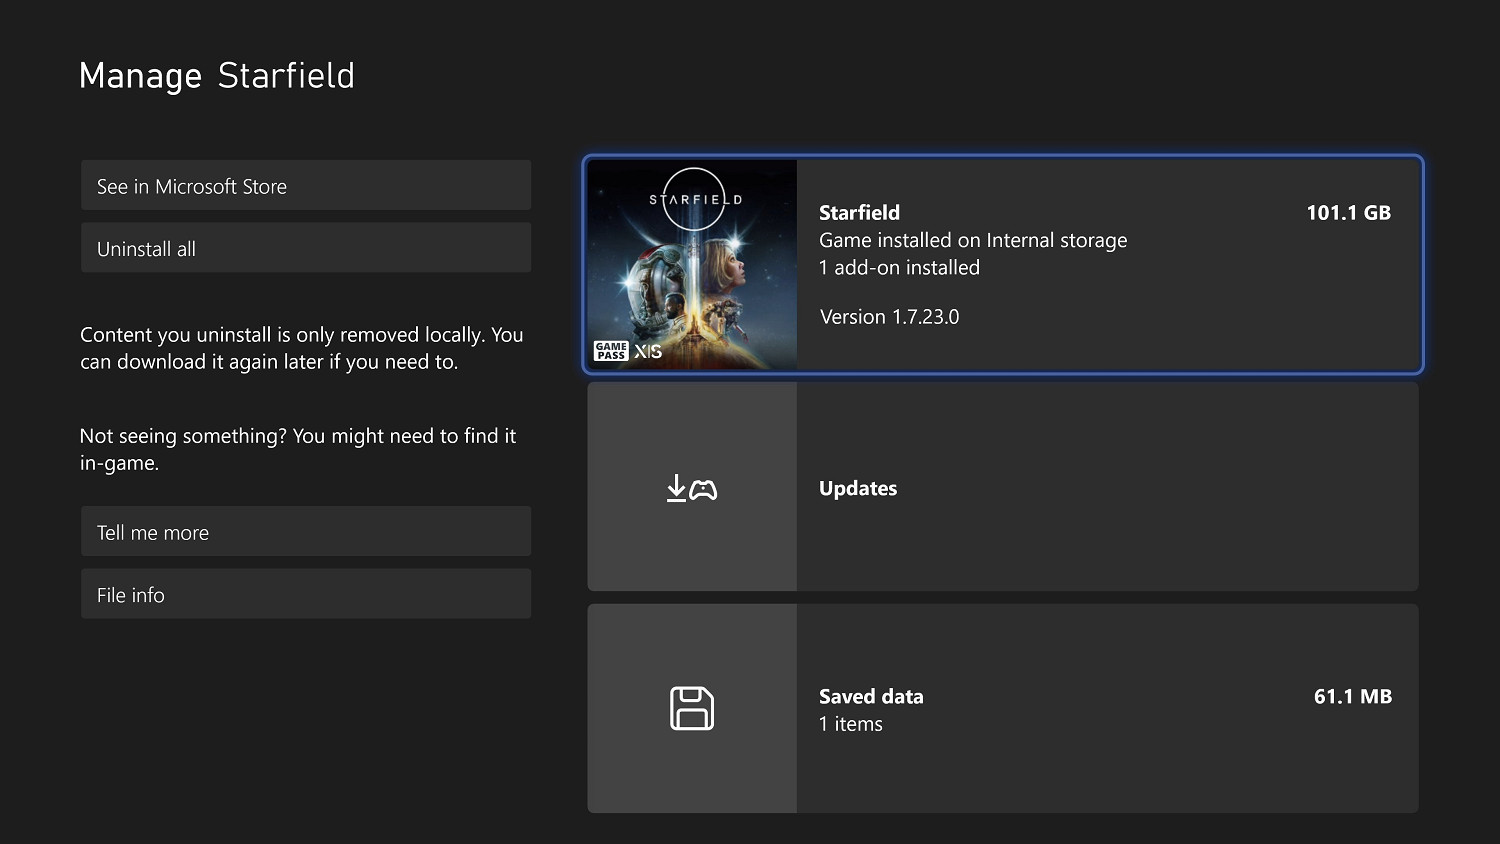Image resolution: width=1500 pixels, height=844 pixels.
Task: Open See in Microsoft Store
Action: [x=305, y=186]
